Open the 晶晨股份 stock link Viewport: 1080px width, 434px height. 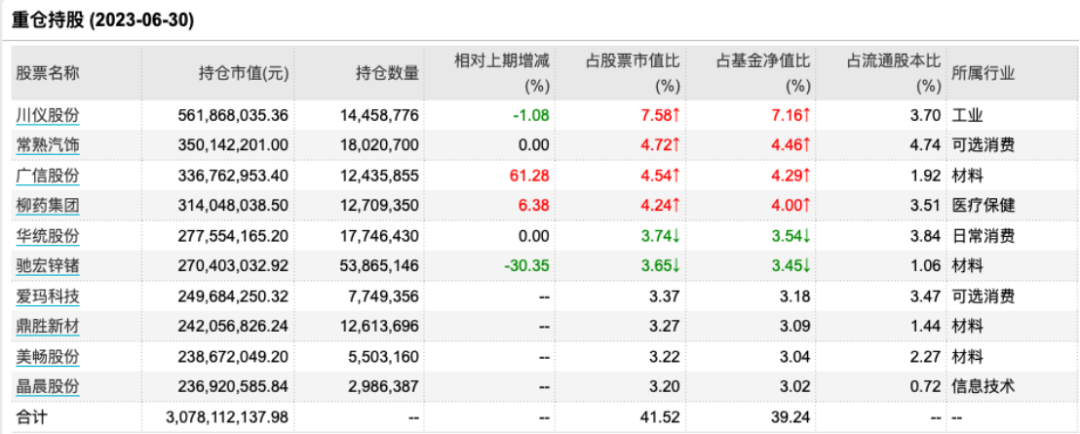coord(48,387)
